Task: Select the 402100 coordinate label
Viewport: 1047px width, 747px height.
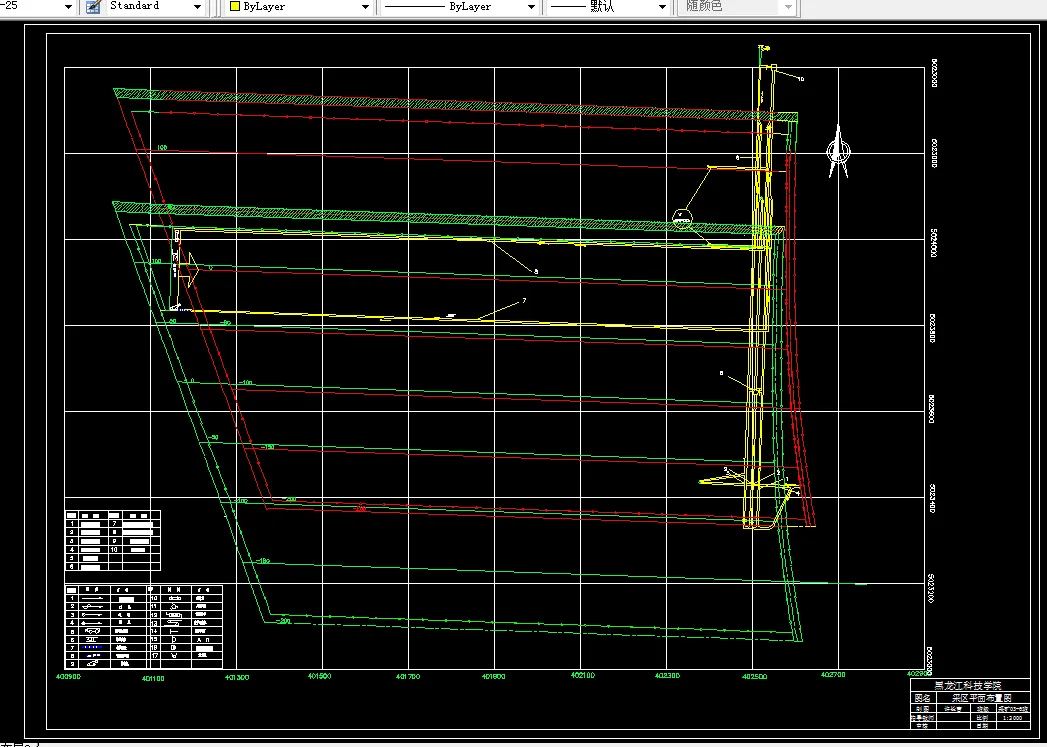Action: pos(581,676)
